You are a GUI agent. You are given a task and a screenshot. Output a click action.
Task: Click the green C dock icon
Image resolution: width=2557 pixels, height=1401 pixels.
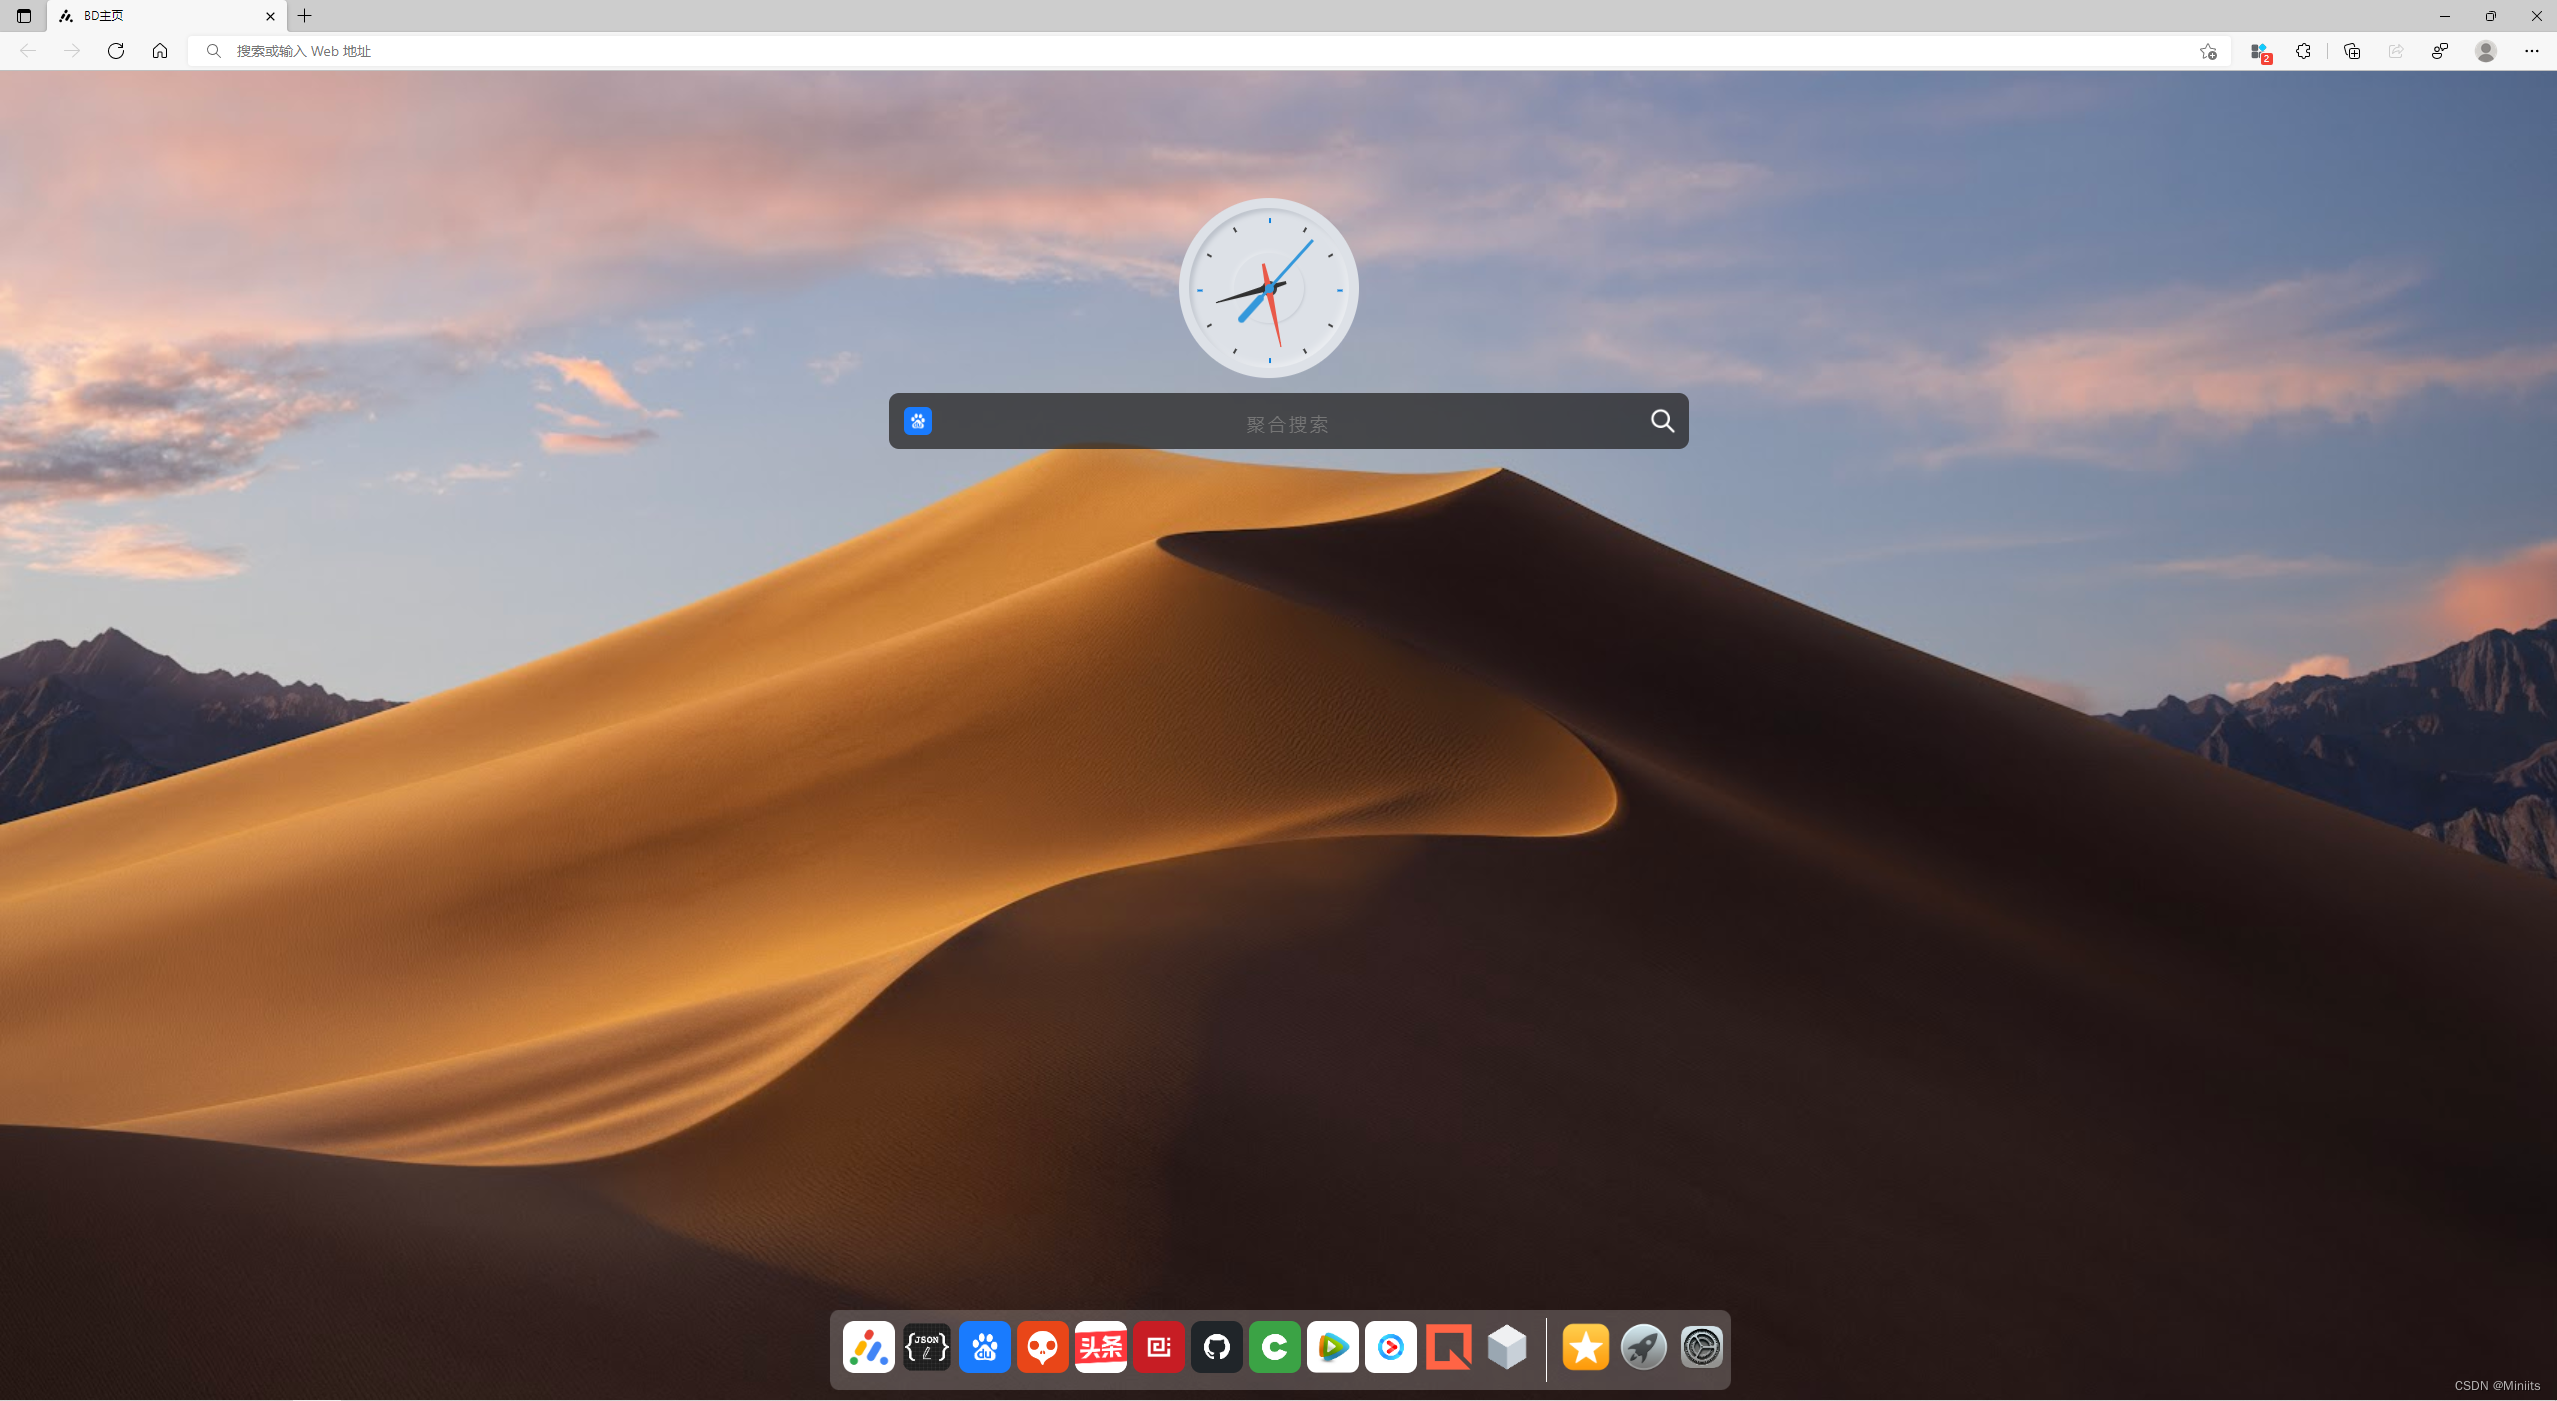pyautogui.click(x=1274, y=1347)
